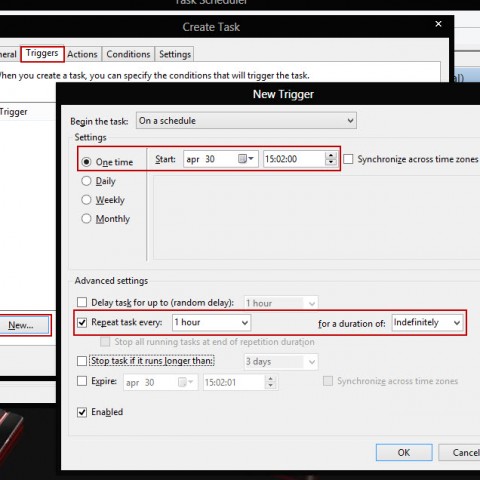Select the One time radio option
The width and height of the screenshot is (480, 480).
[x=86, y=162]
